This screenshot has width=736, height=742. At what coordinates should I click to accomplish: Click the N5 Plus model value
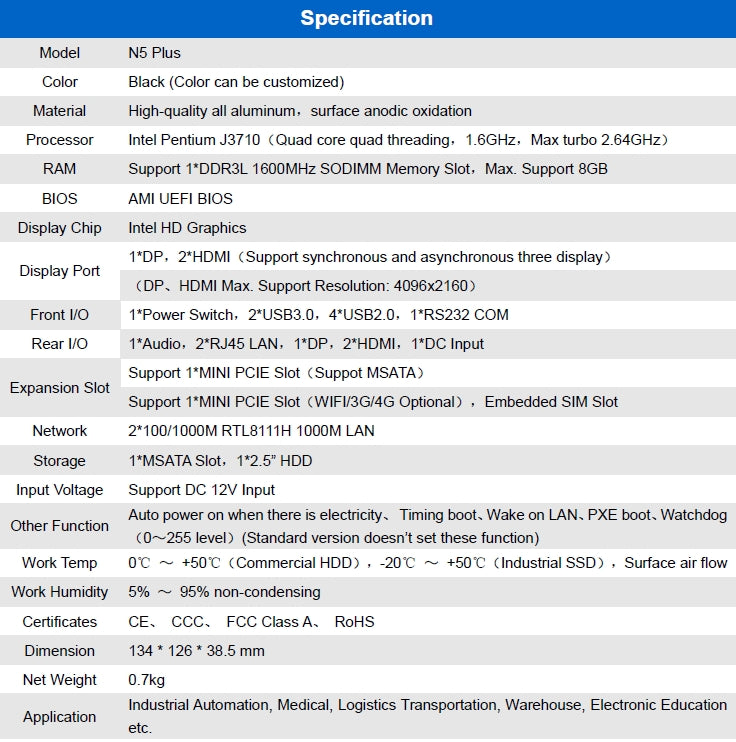coord(155,53)
